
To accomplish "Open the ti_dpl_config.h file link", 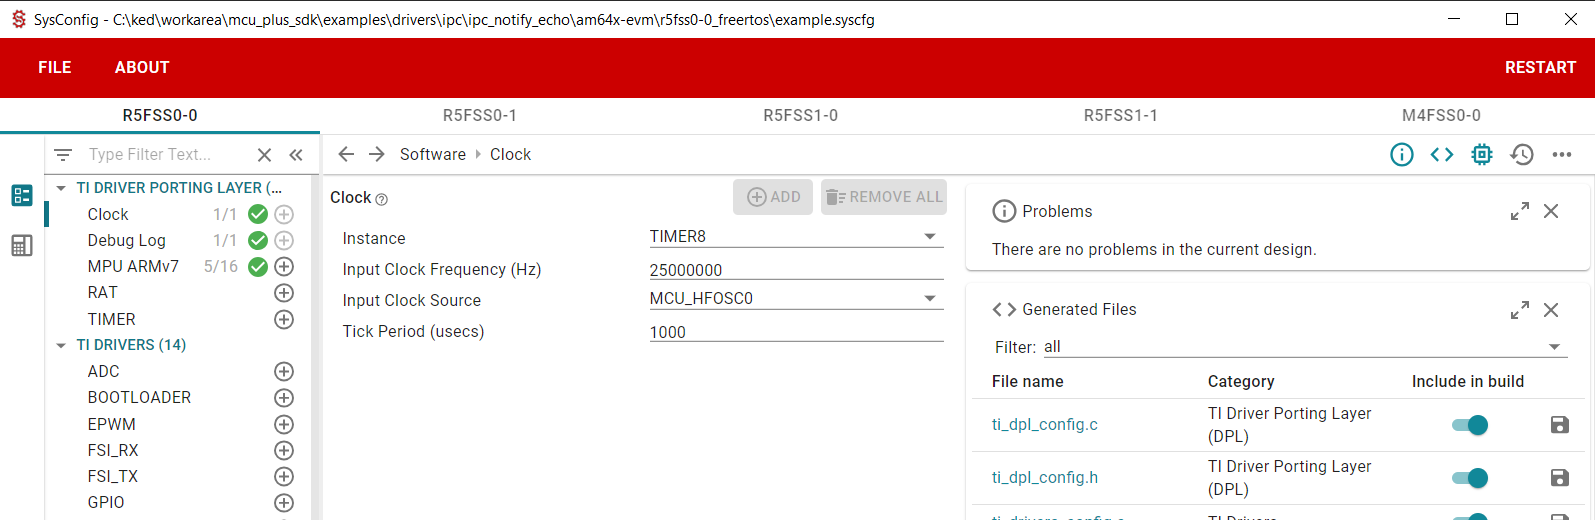I will point(1044,478).
